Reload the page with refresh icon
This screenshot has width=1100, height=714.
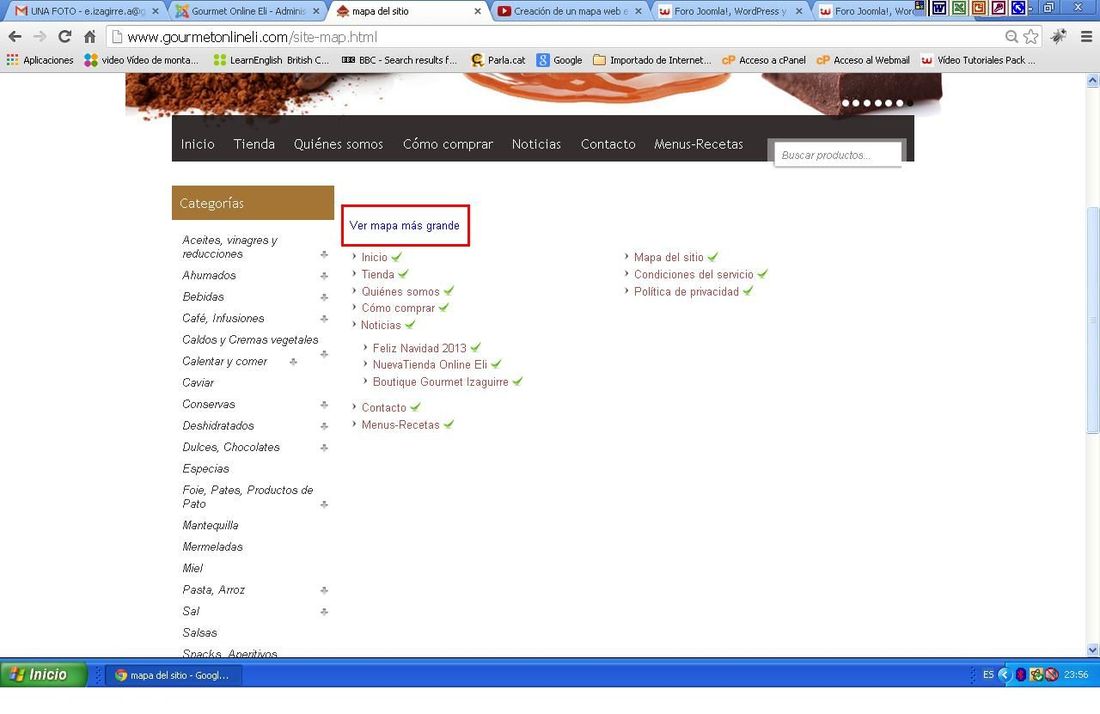coord(65,36)
